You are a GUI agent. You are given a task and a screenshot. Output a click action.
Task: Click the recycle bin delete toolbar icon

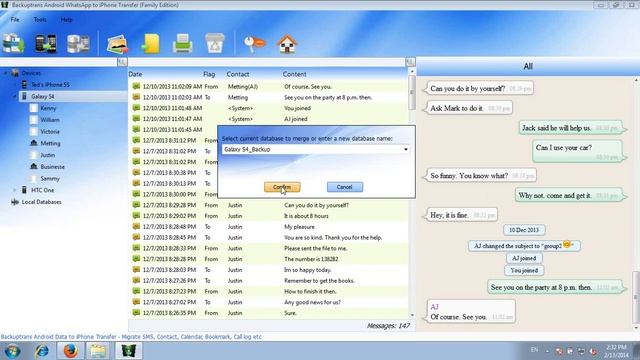pyautogui.click(x=215, y=43)
